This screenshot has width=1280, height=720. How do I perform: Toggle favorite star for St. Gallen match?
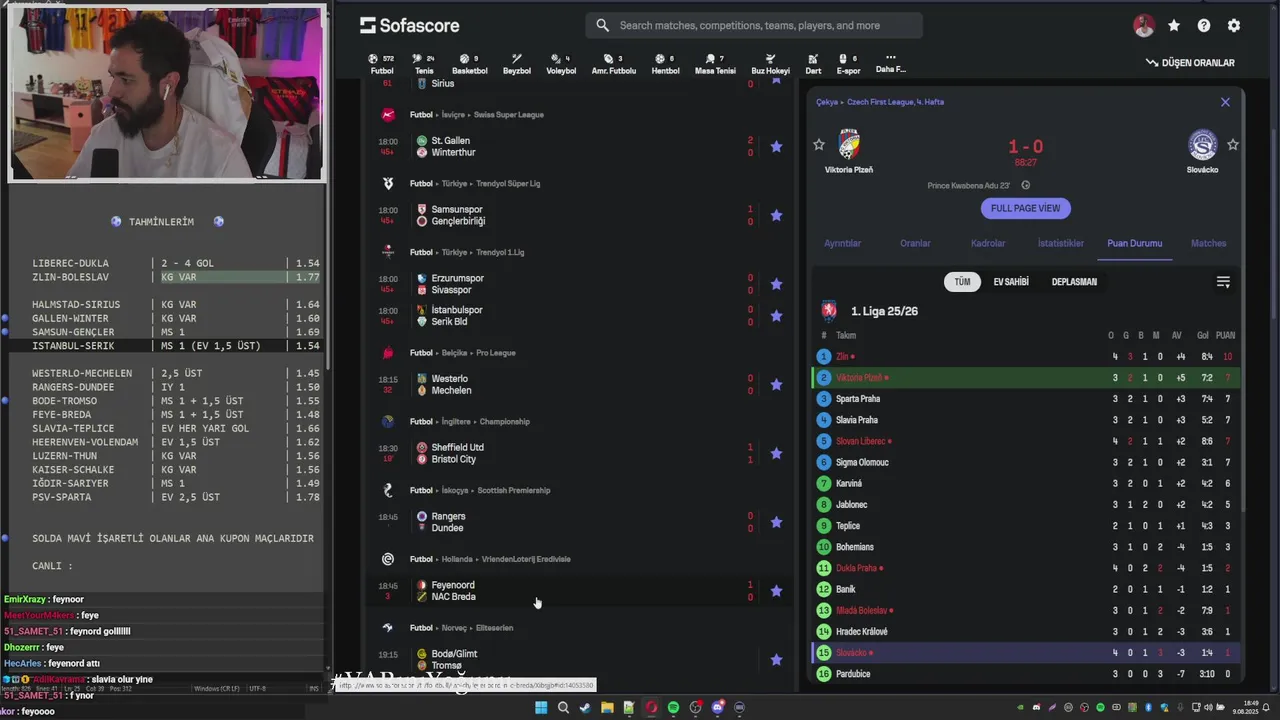click(x=776, y=146)
